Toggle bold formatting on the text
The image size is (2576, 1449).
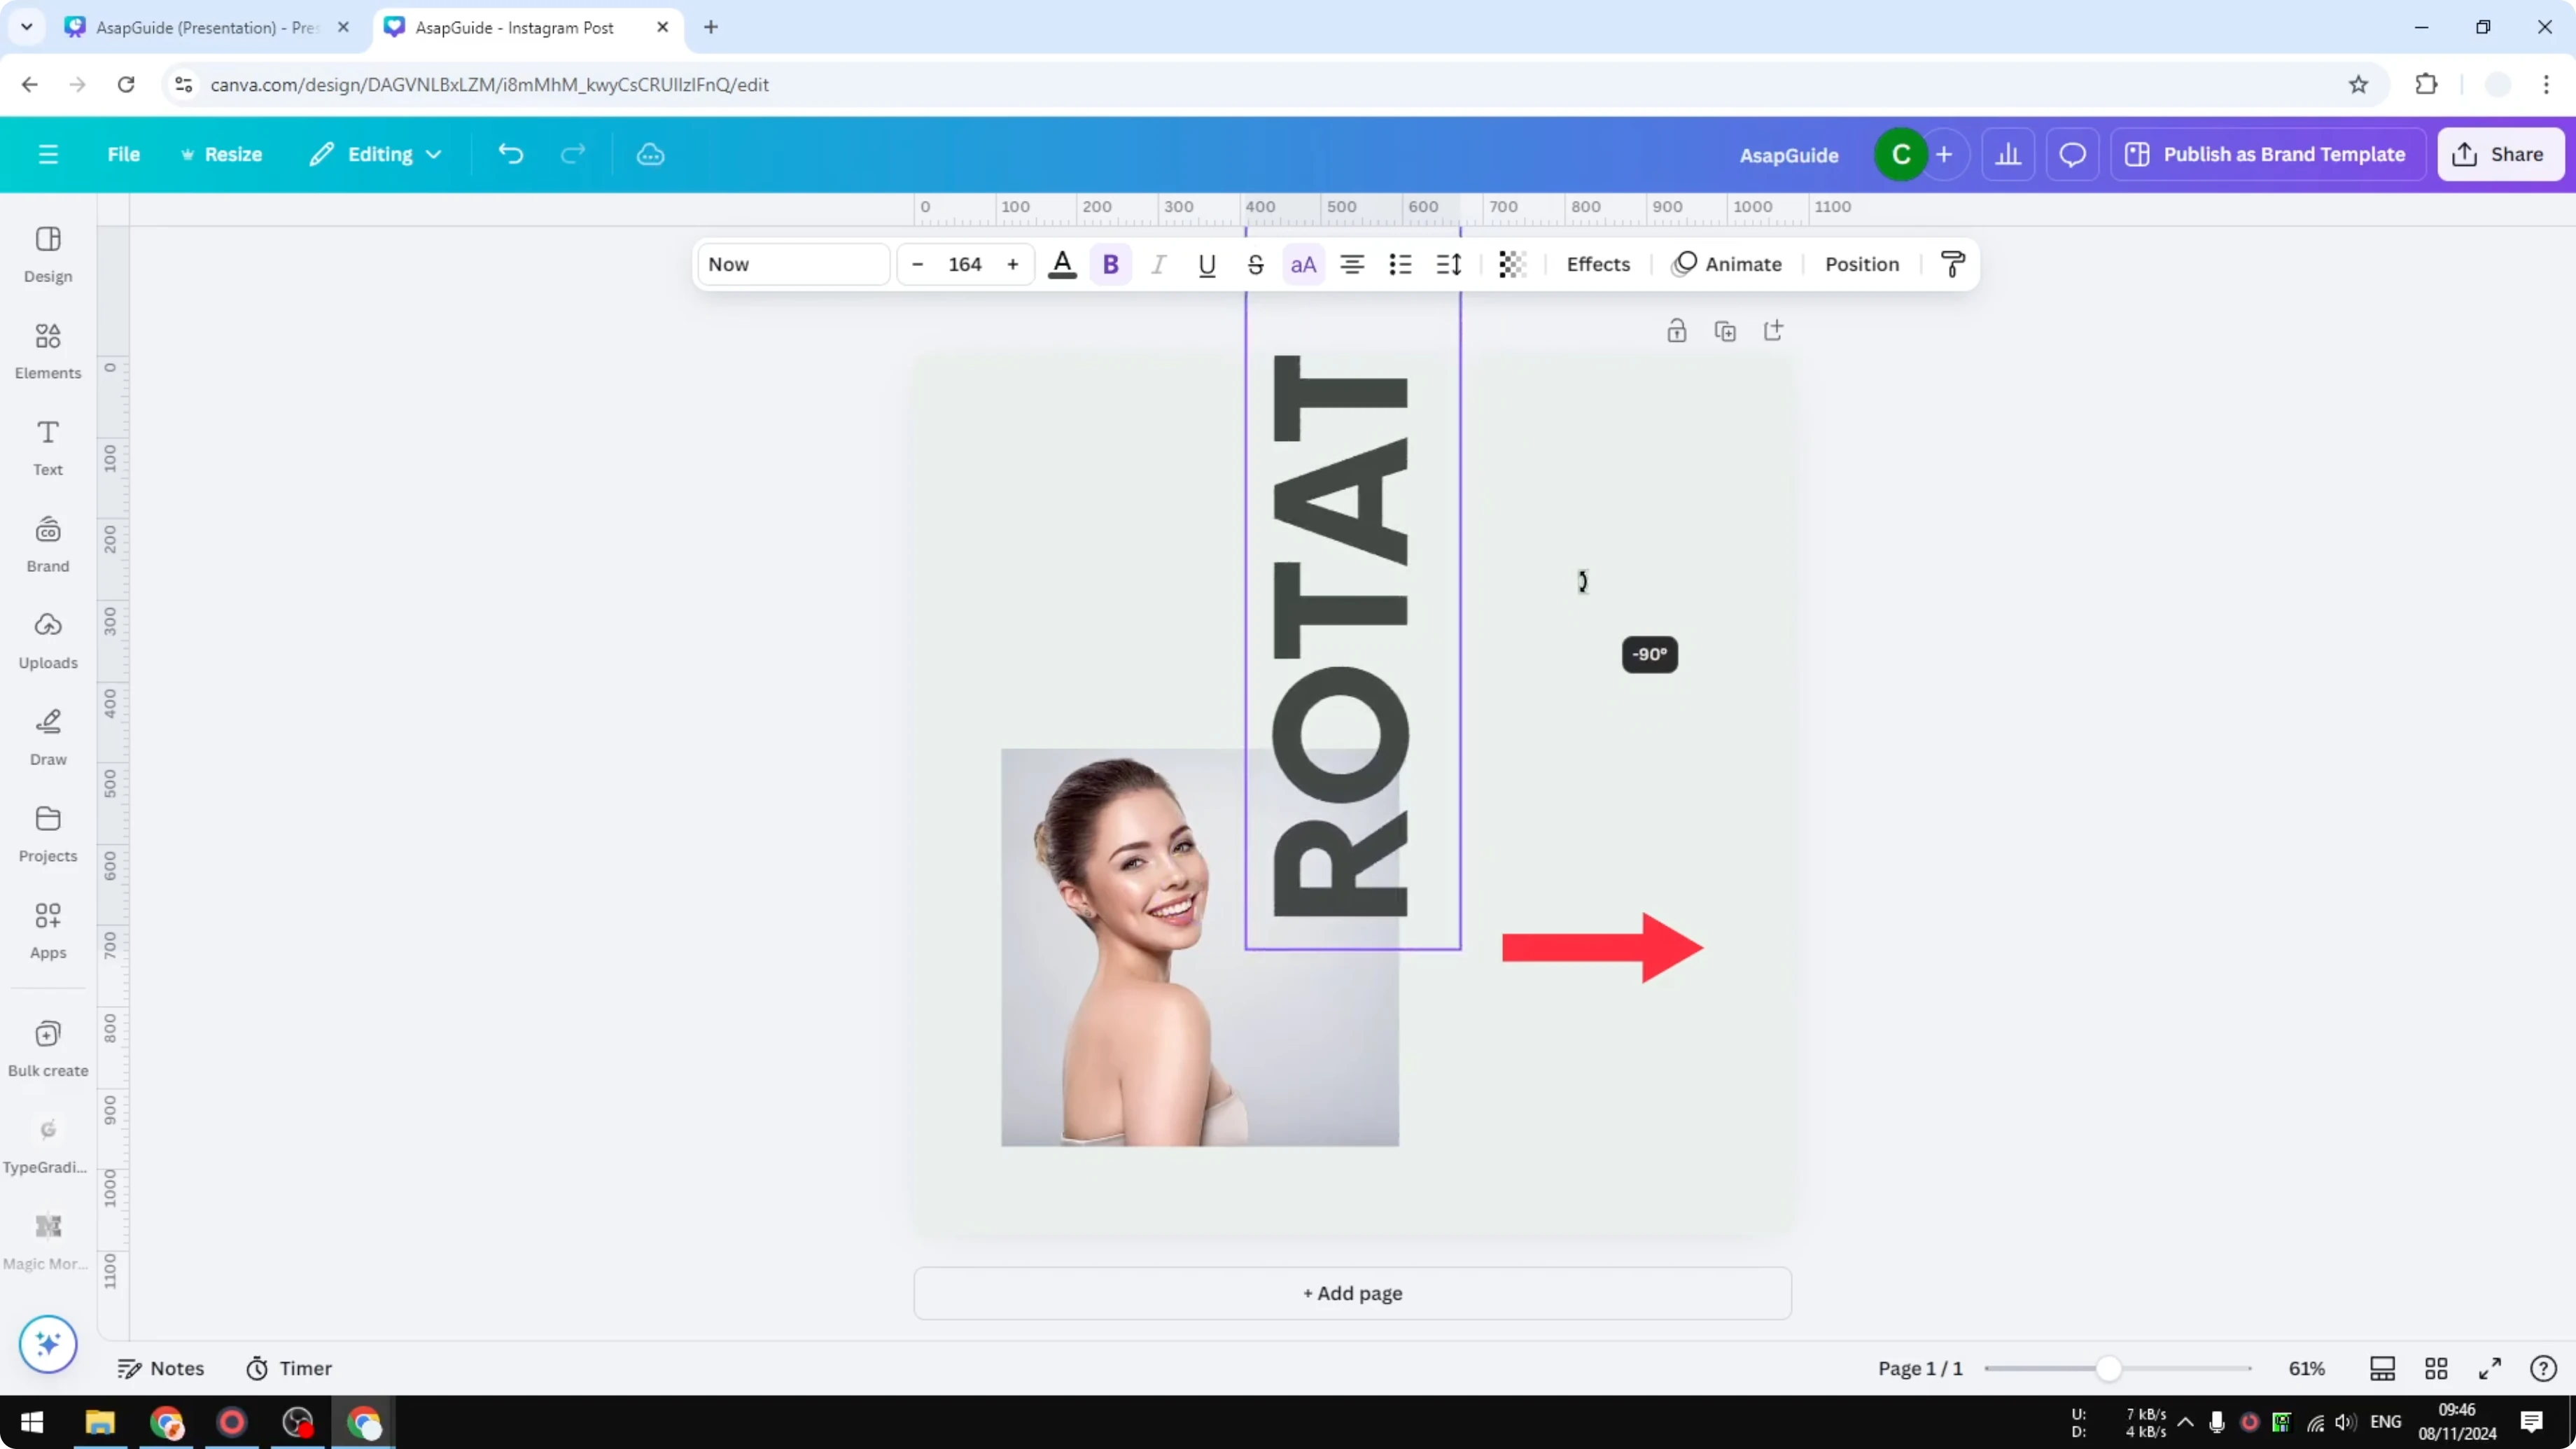[x=1111, y=264]
